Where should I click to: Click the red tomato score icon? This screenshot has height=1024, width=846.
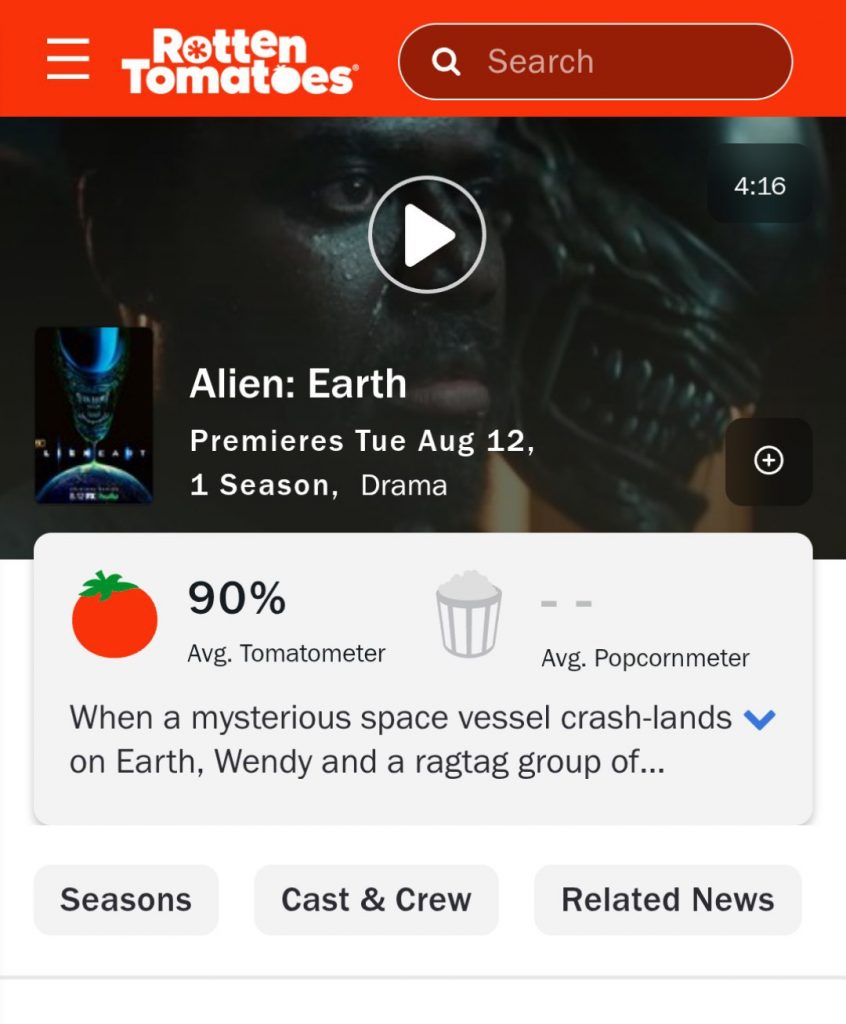click(114, 615)
